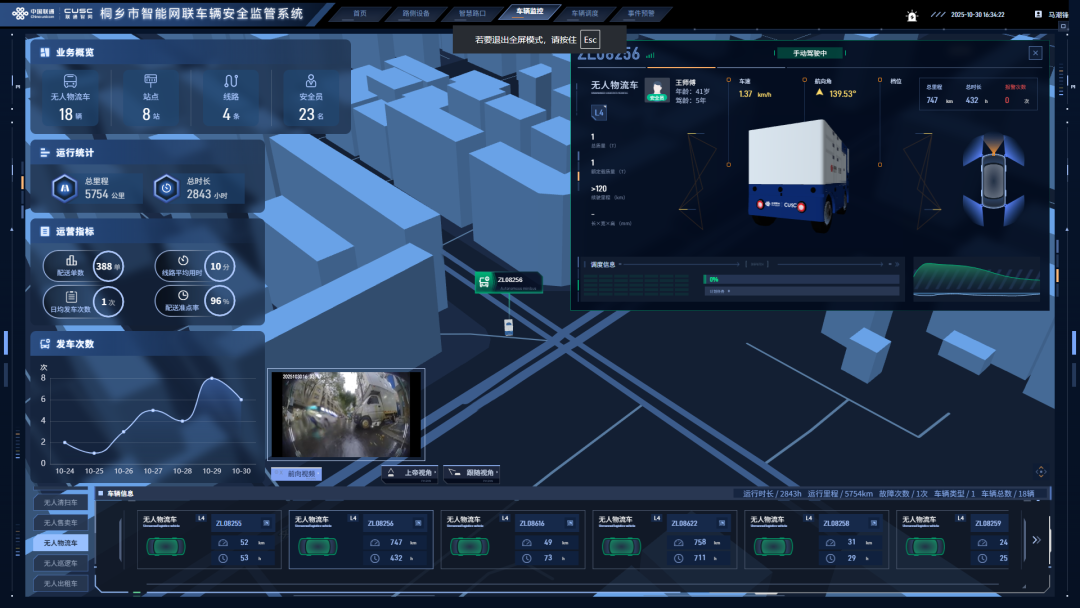The image size is (1080, 608).
Task: Click the safety officer avatar of 王师傅
Action: (657, 91)
